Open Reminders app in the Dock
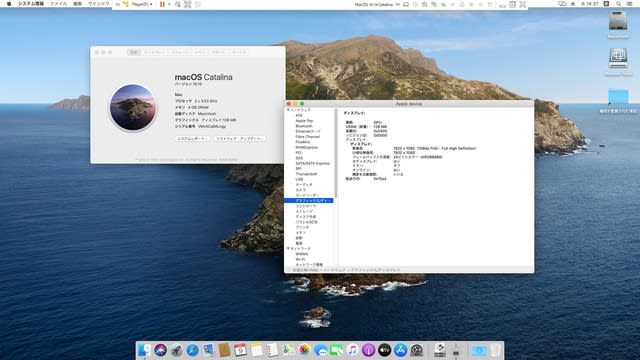Screen dimensions: 640x360 click(272, 350)
